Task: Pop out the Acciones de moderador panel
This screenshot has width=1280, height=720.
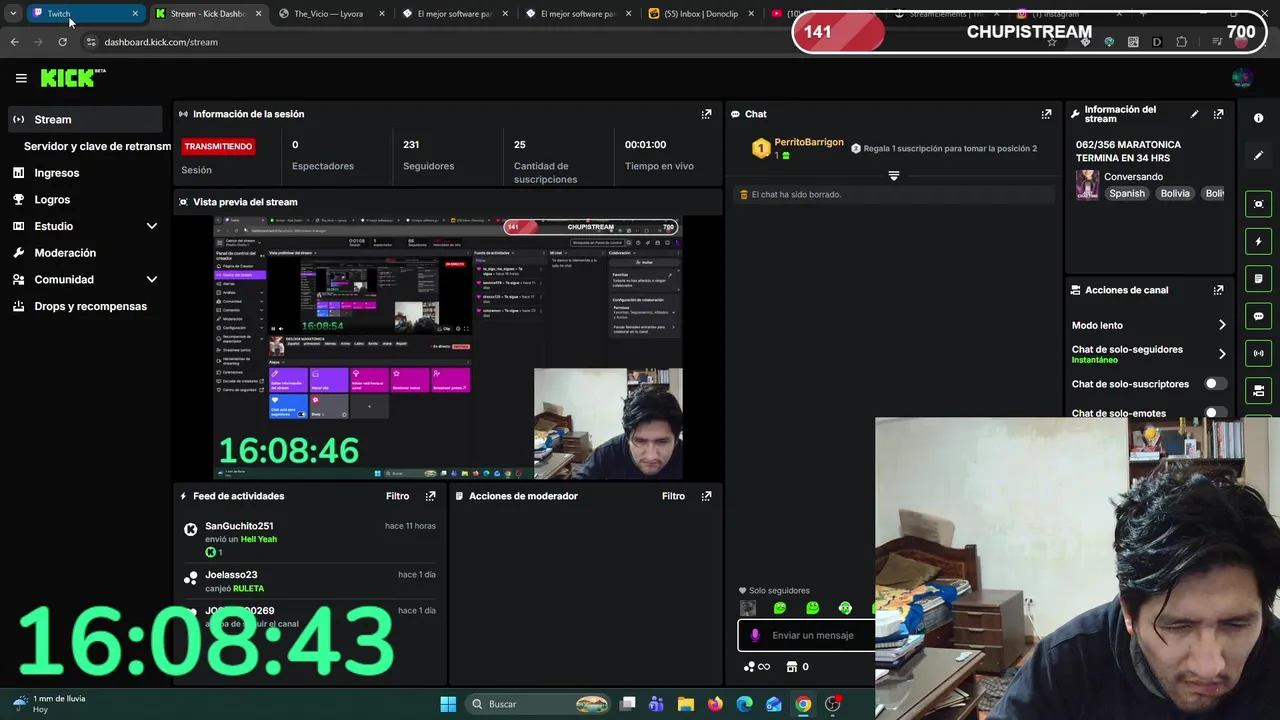Action: pyautogui.click(x=706, y=496)
